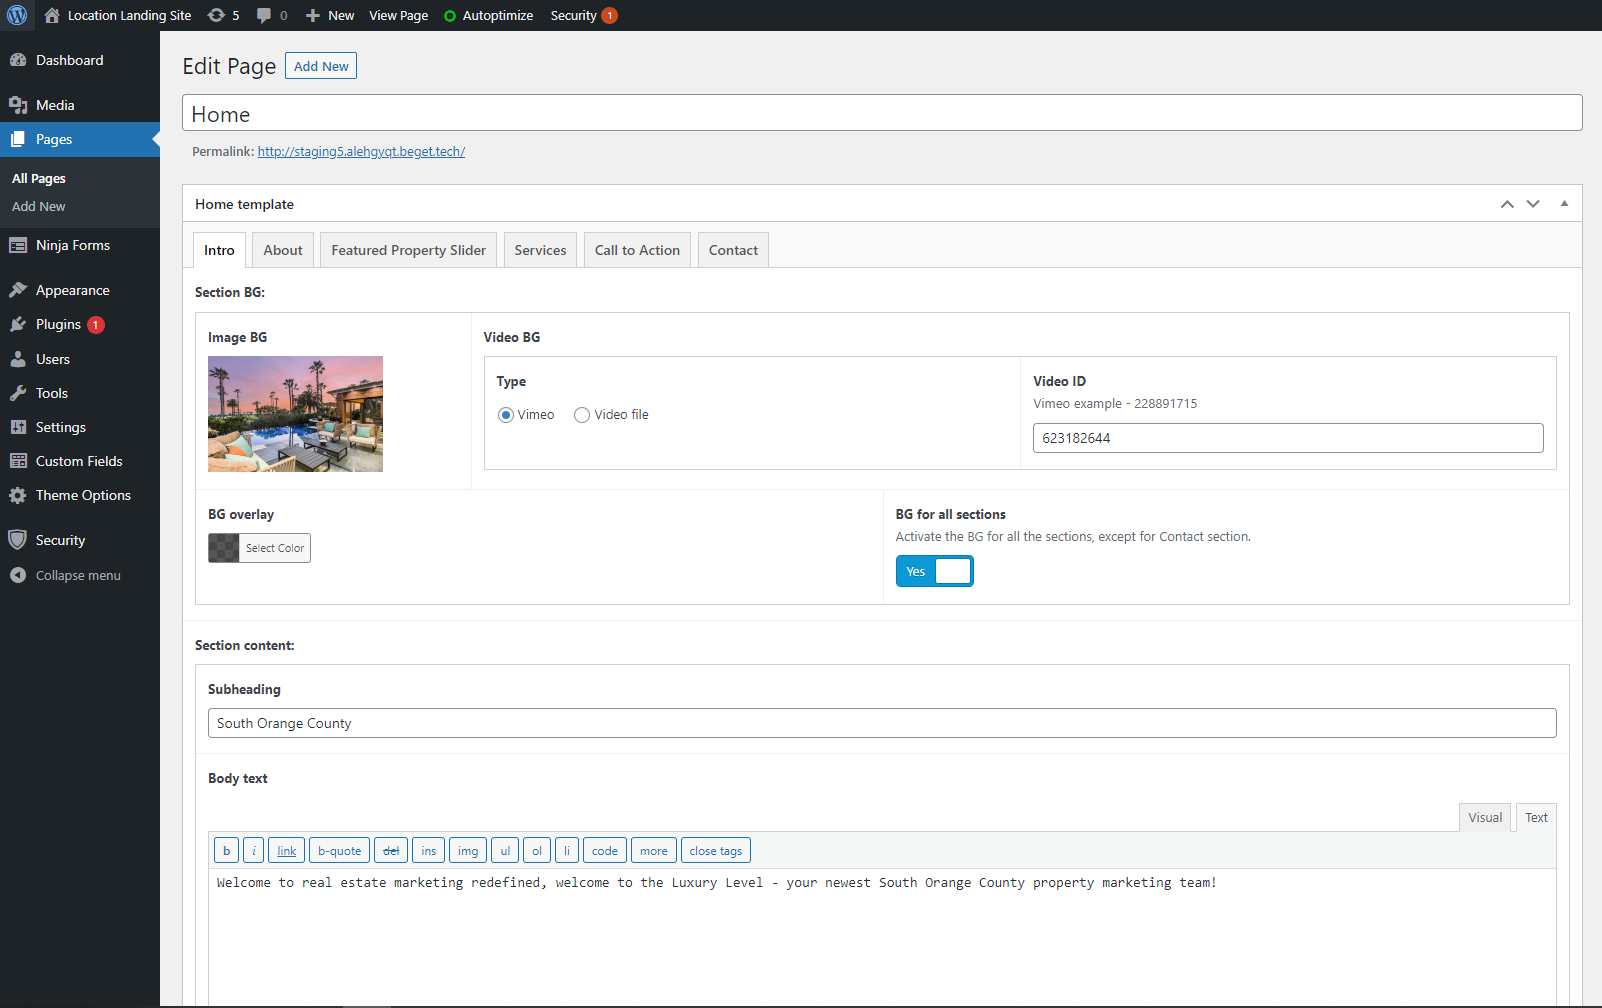Collapse the Home template panel
The image size is (1602, 1008).
pos(1564,204)
